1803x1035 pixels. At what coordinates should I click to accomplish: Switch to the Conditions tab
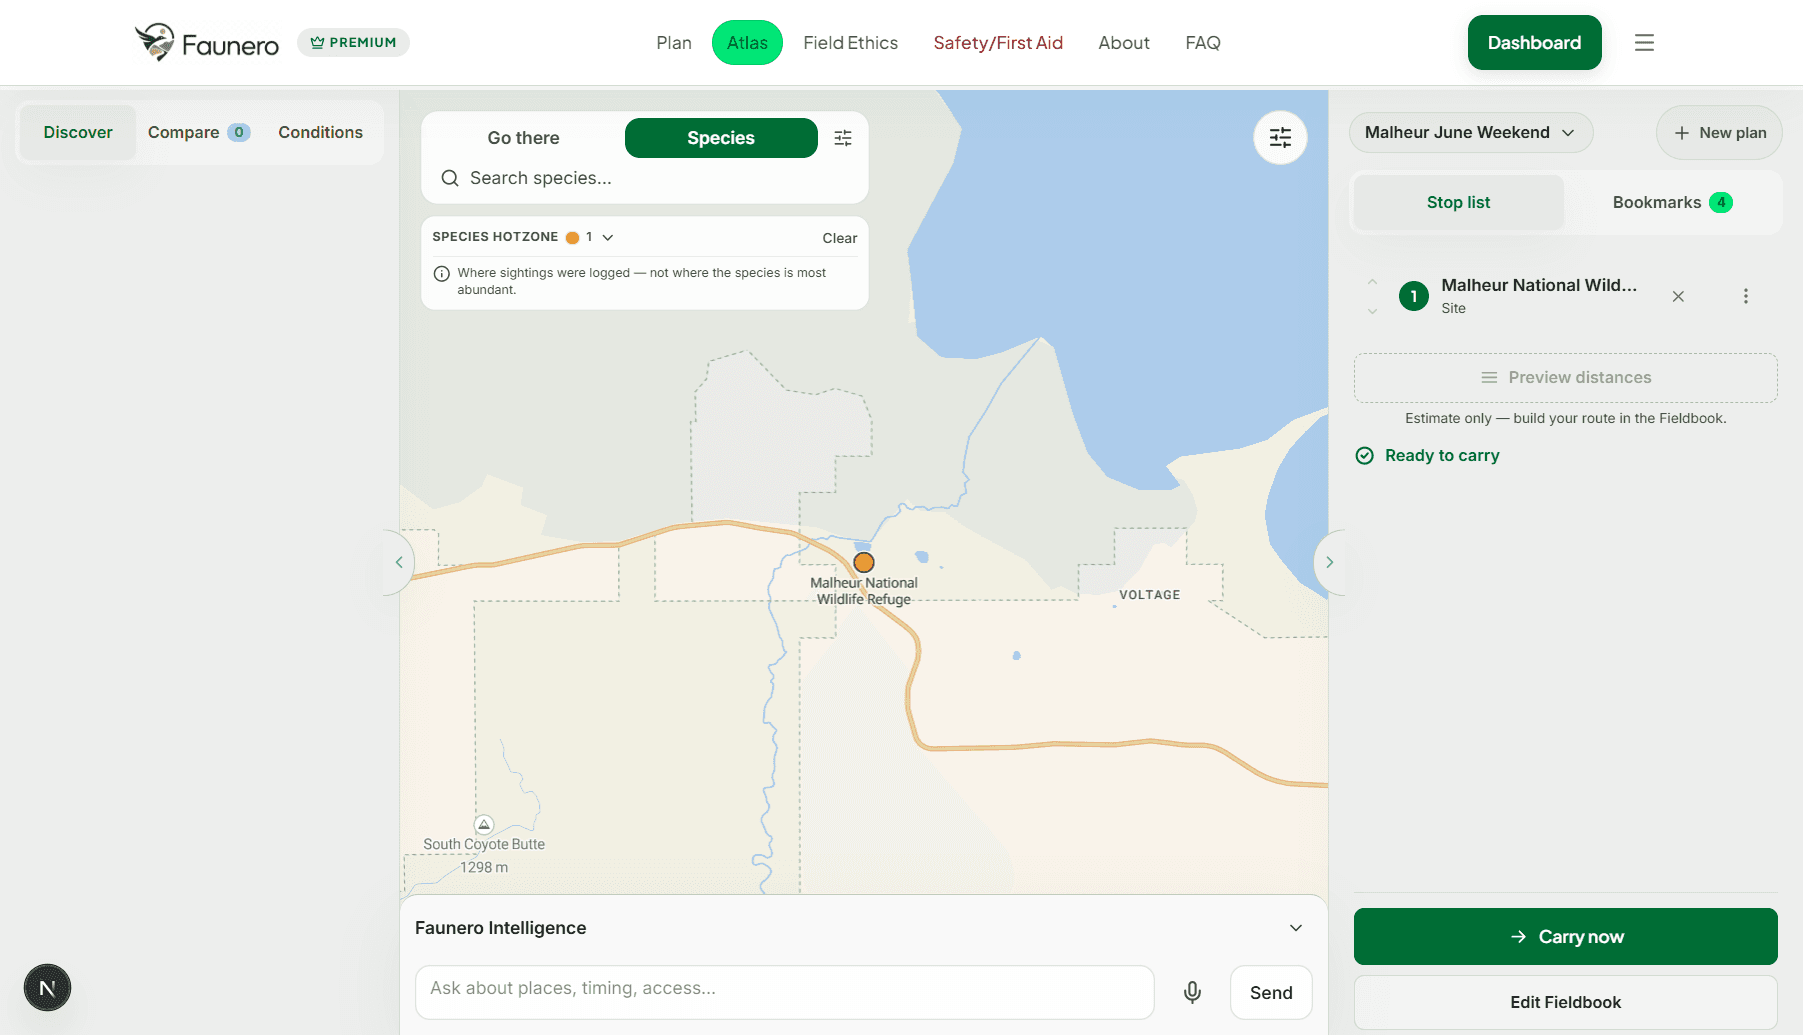[x=320, y=132]
